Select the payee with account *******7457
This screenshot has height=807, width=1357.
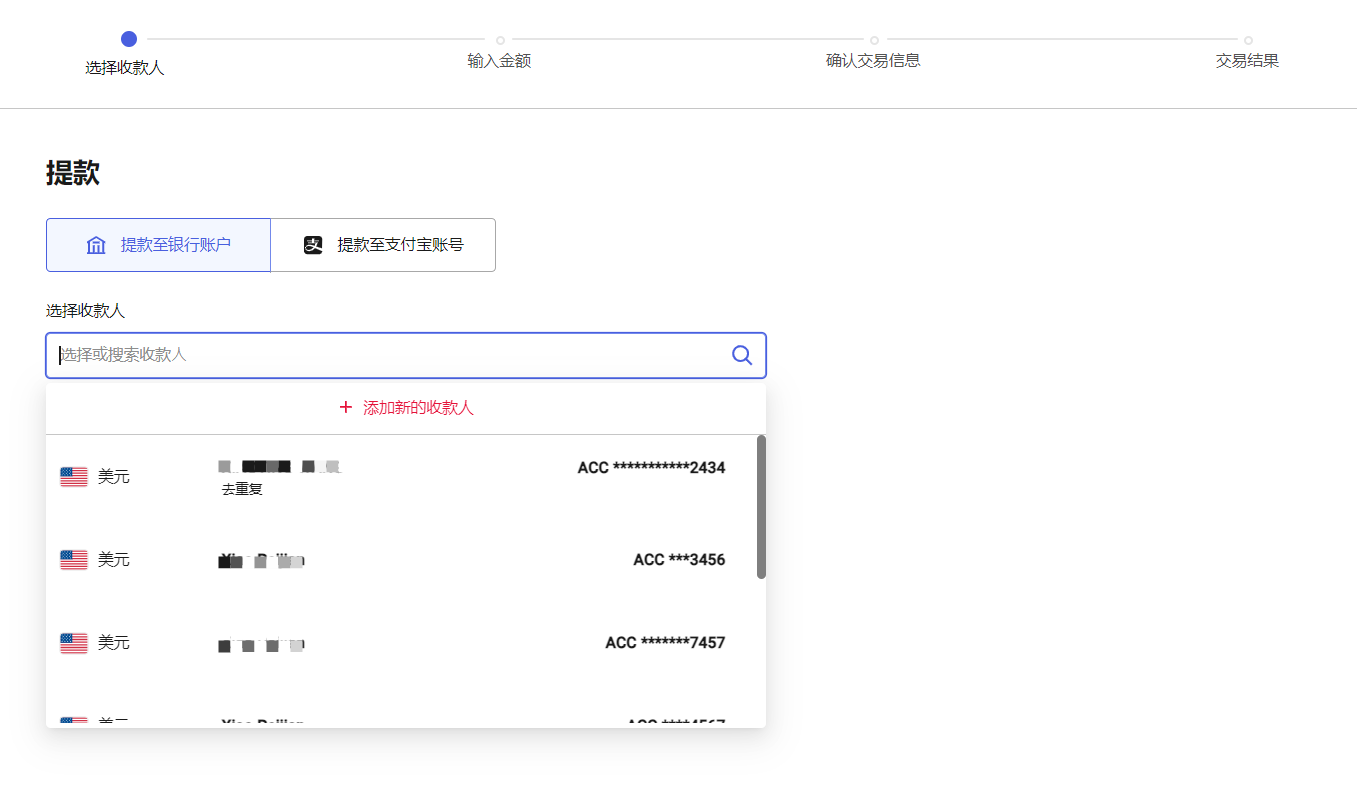click(x=405, y=643)
